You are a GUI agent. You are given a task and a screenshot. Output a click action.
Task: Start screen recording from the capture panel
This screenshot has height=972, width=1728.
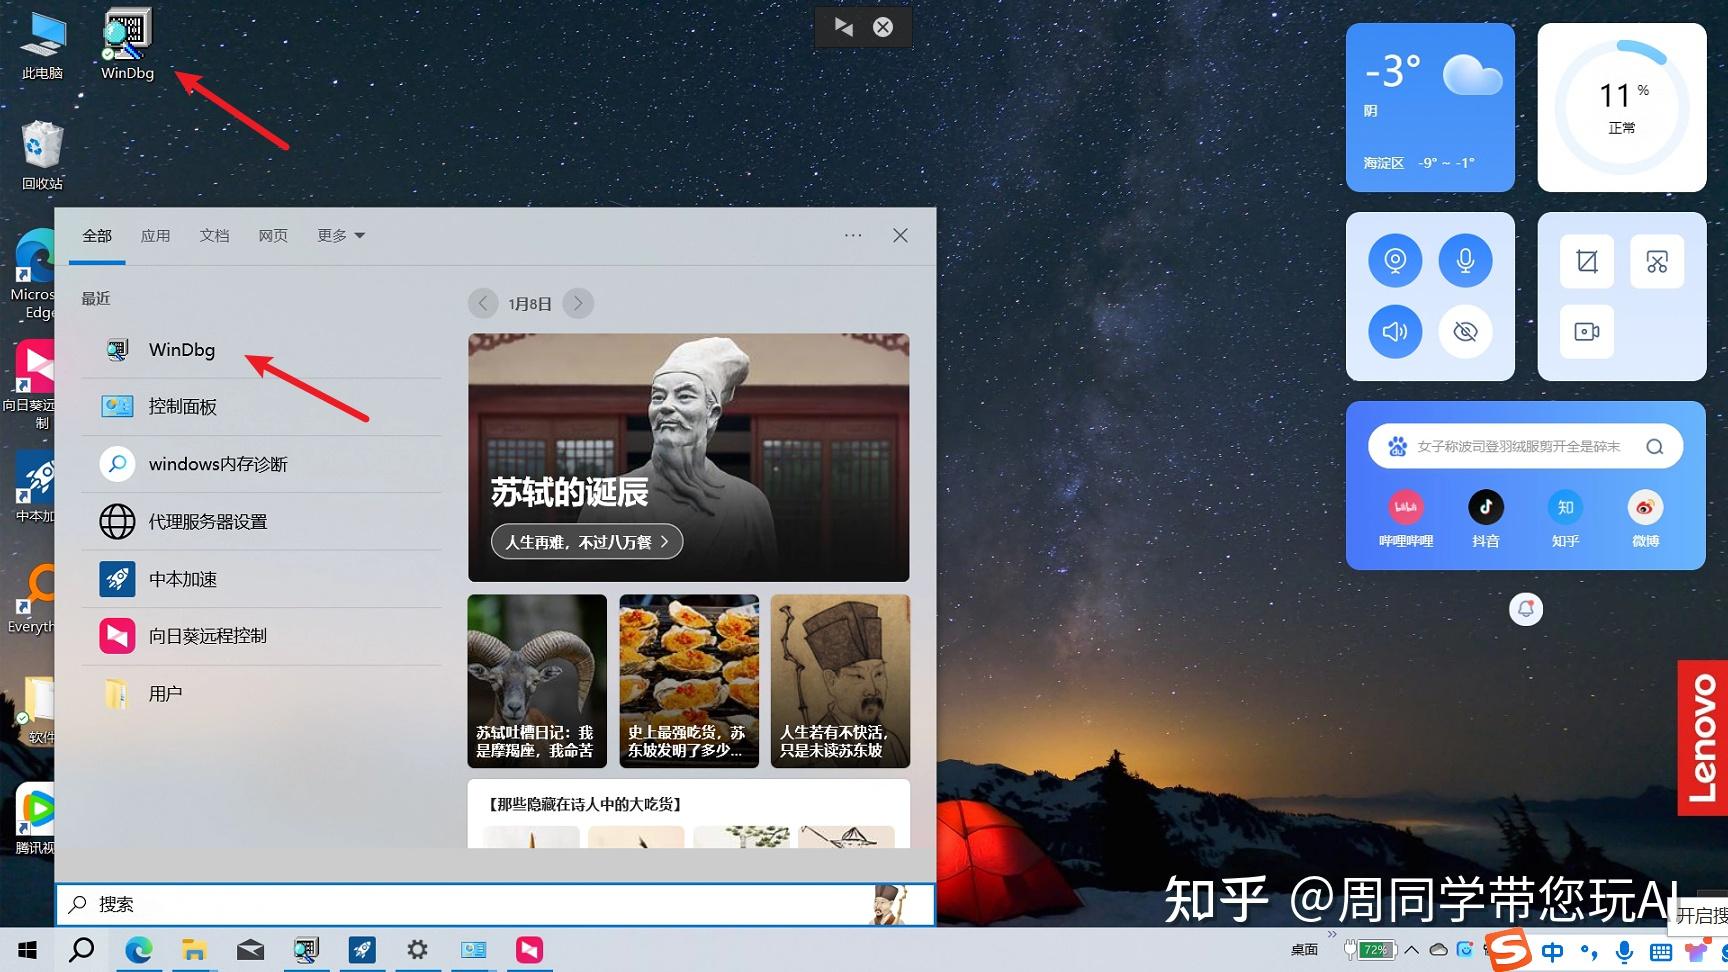[1586, 331]
